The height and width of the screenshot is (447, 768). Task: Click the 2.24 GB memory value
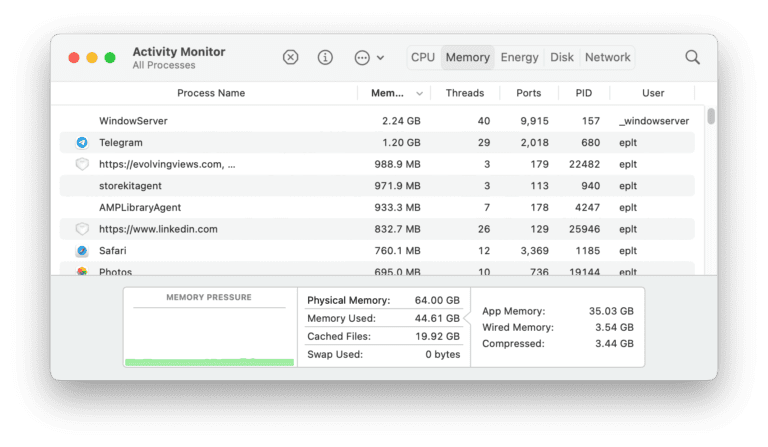[x=401, y=121]
